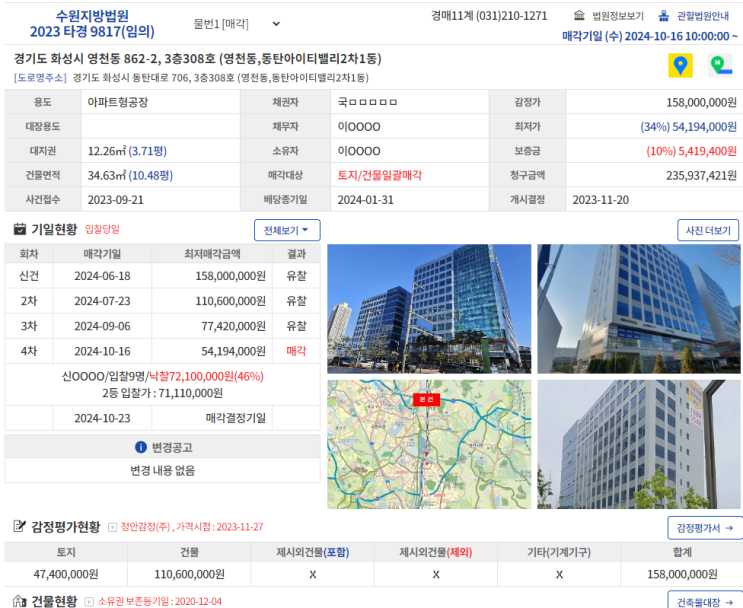
Task: Open 법원정보보기 link
Action: pos(618,16)
